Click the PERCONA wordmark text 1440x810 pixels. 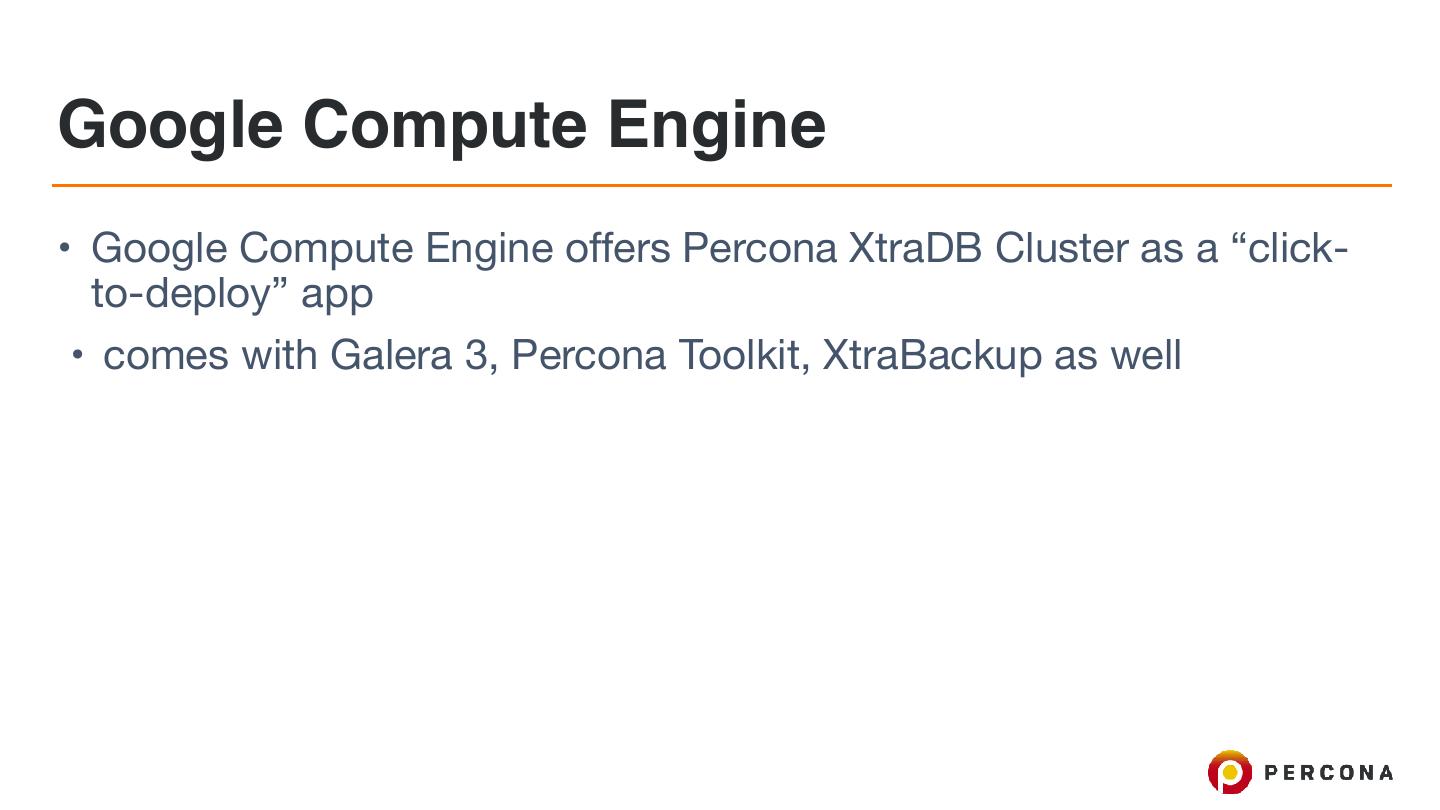[1328, 773]
